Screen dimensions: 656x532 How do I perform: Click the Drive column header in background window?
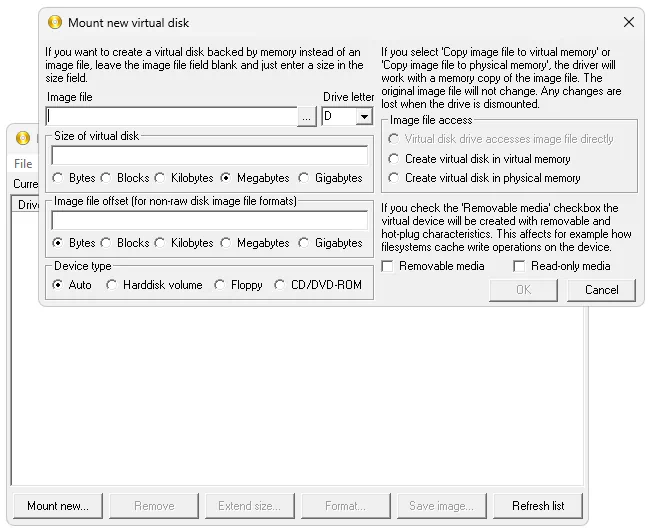click(x=28, y=205)
